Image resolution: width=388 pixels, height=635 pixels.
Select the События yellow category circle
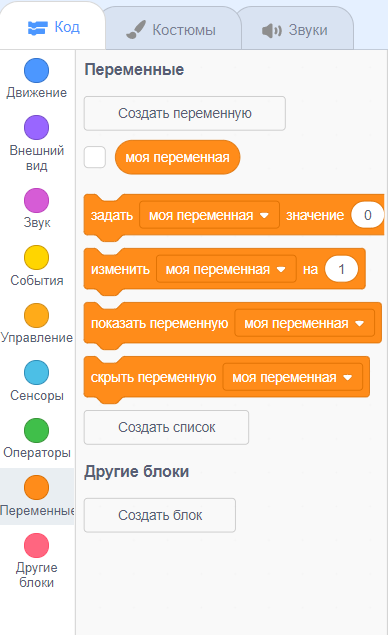coord(36,258)
